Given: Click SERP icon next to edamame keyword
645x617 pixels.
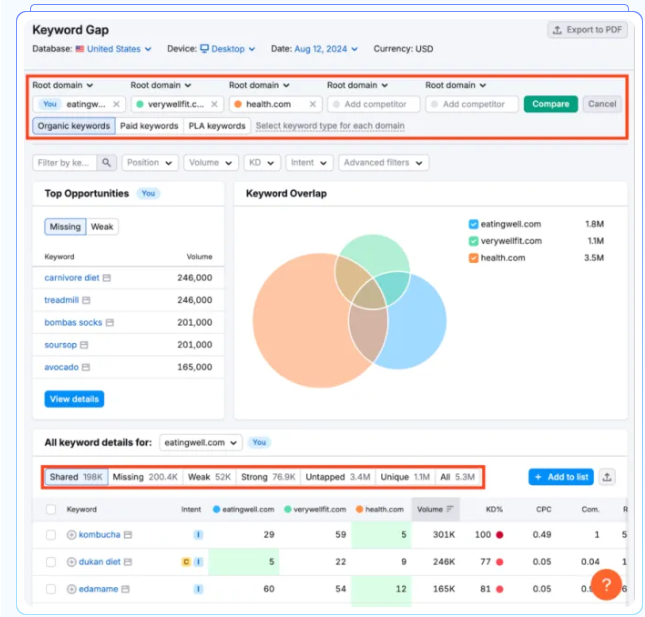Looking at the screenshot, I should tap(125, 589).
